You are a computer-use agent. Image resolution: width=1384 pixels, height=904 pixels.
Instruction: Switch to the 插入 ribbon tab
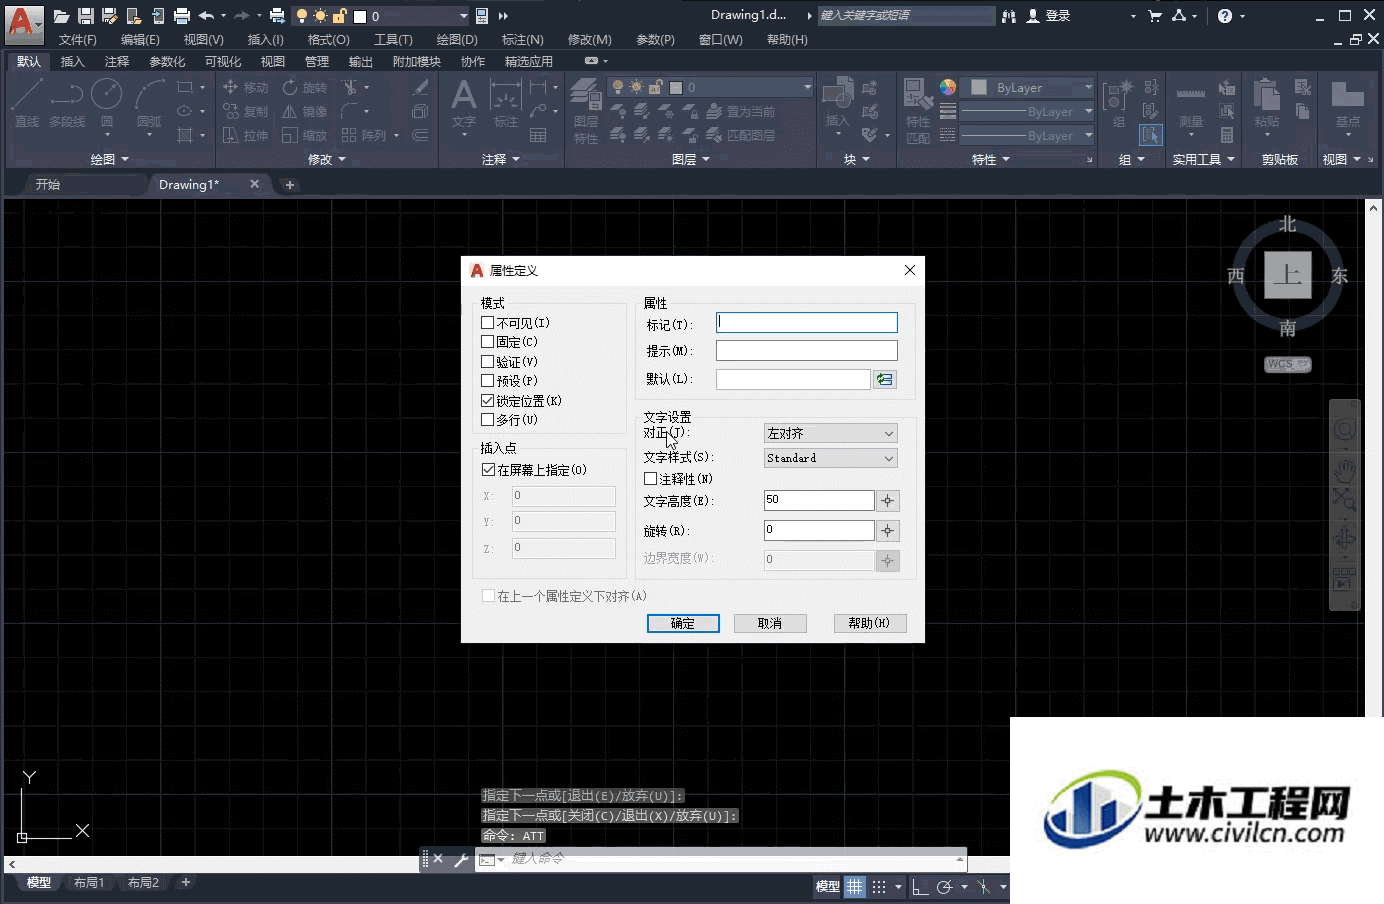click(x=73, y=62)
